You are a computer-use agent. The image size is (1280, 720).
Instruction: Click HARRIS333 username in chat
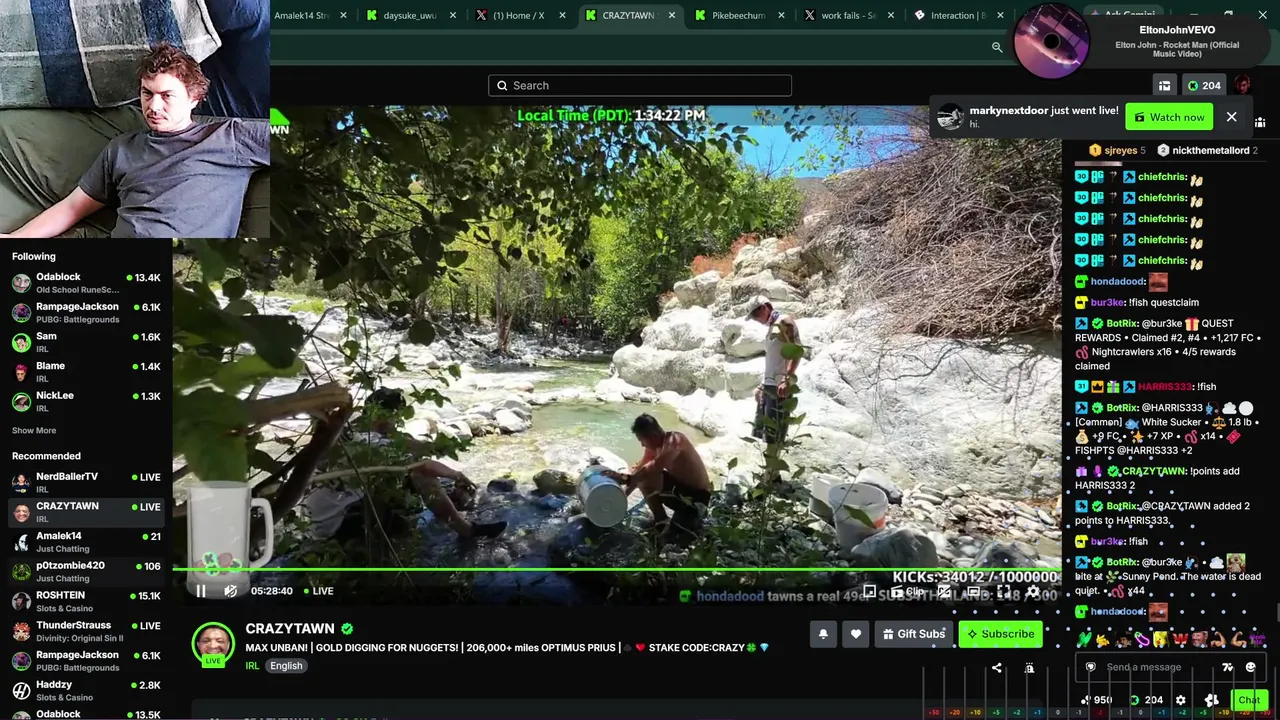pyautogui.click(x=1164, y=387)
